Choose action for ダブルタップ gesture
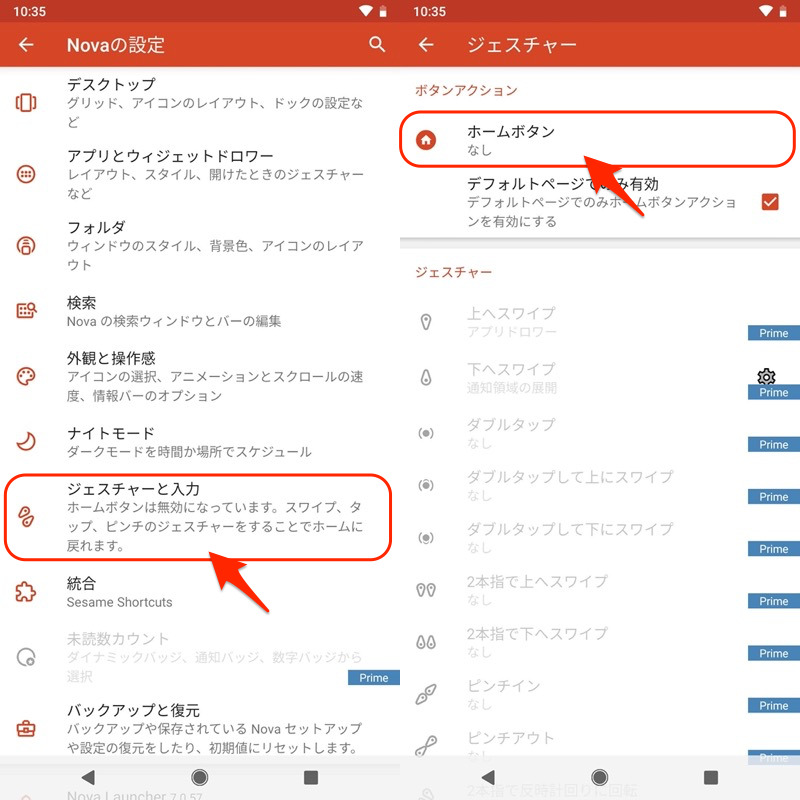This screenshot has width=800, height=800. (x=580, y=433)
